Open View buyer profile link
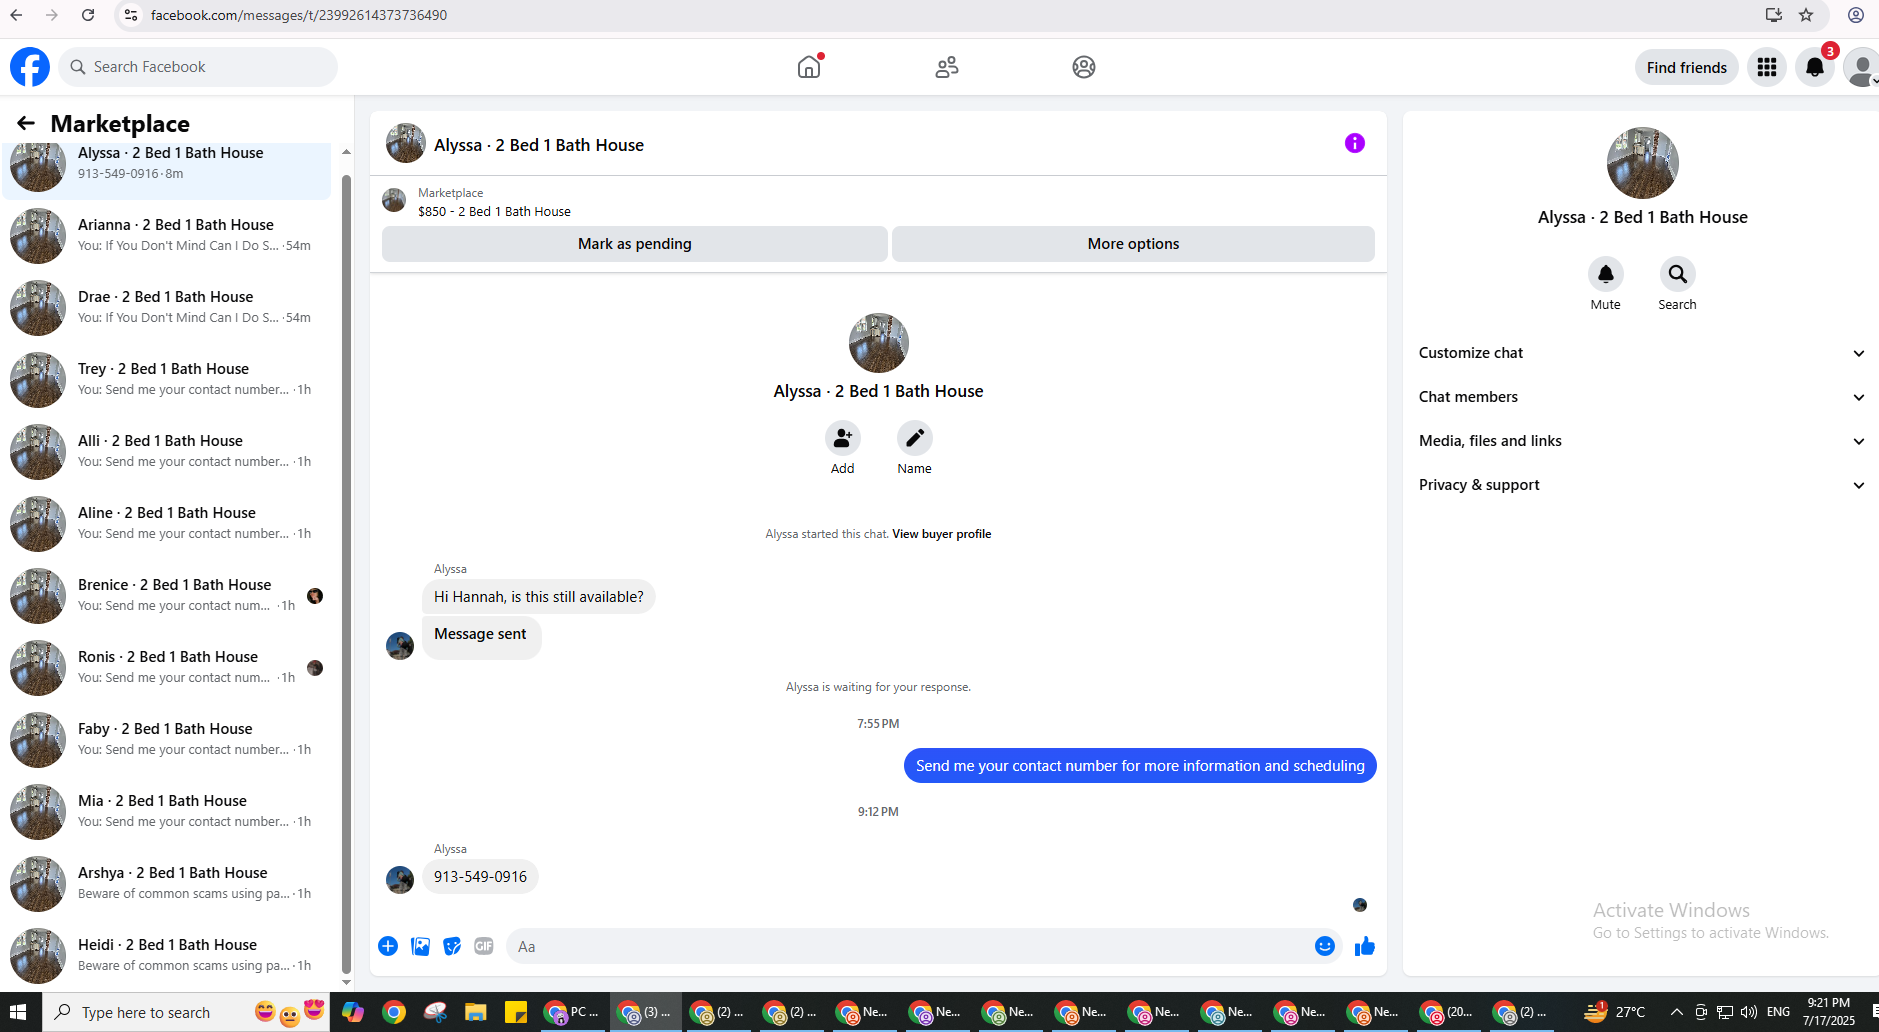This screenshot has height=1032, width=1879. click(x=941, y=534)
